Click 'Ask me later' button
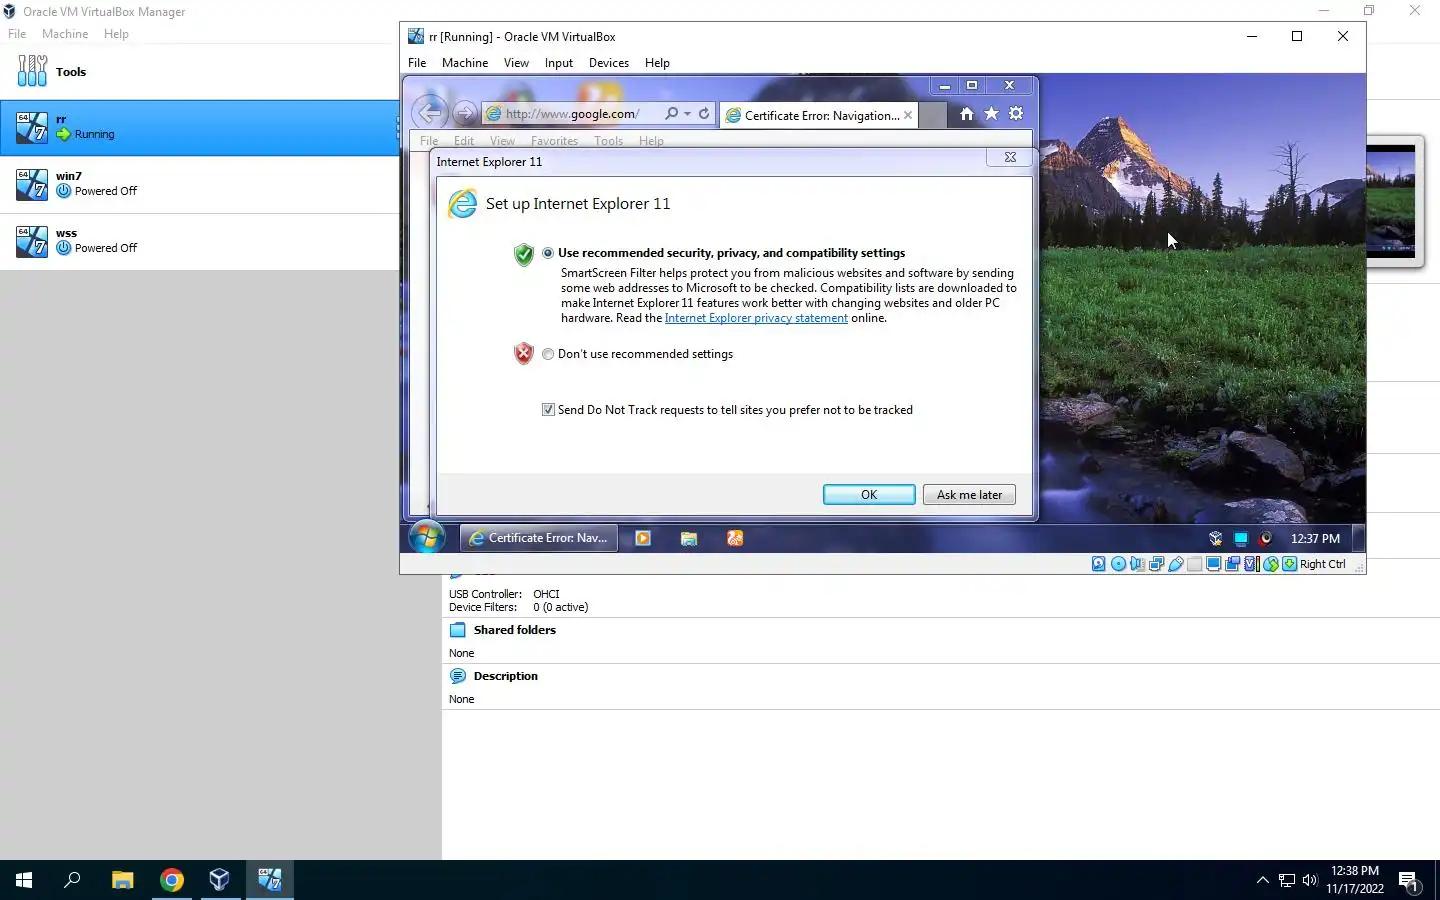This screenshot has width=1440, height=900. tap(969, 495)
